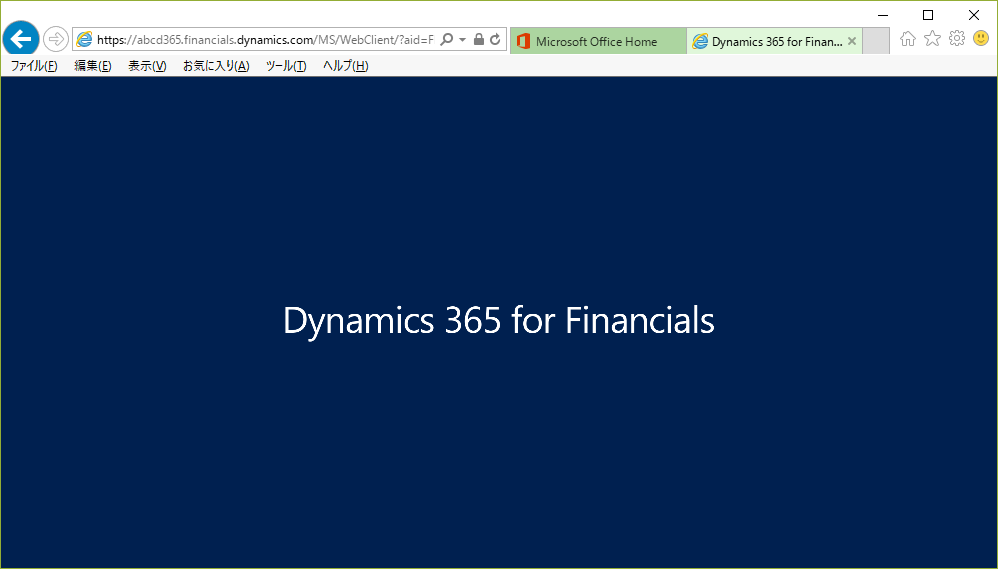Click the Office logo on the first tab
Screen dimensions: 998x569
(523, 41)
